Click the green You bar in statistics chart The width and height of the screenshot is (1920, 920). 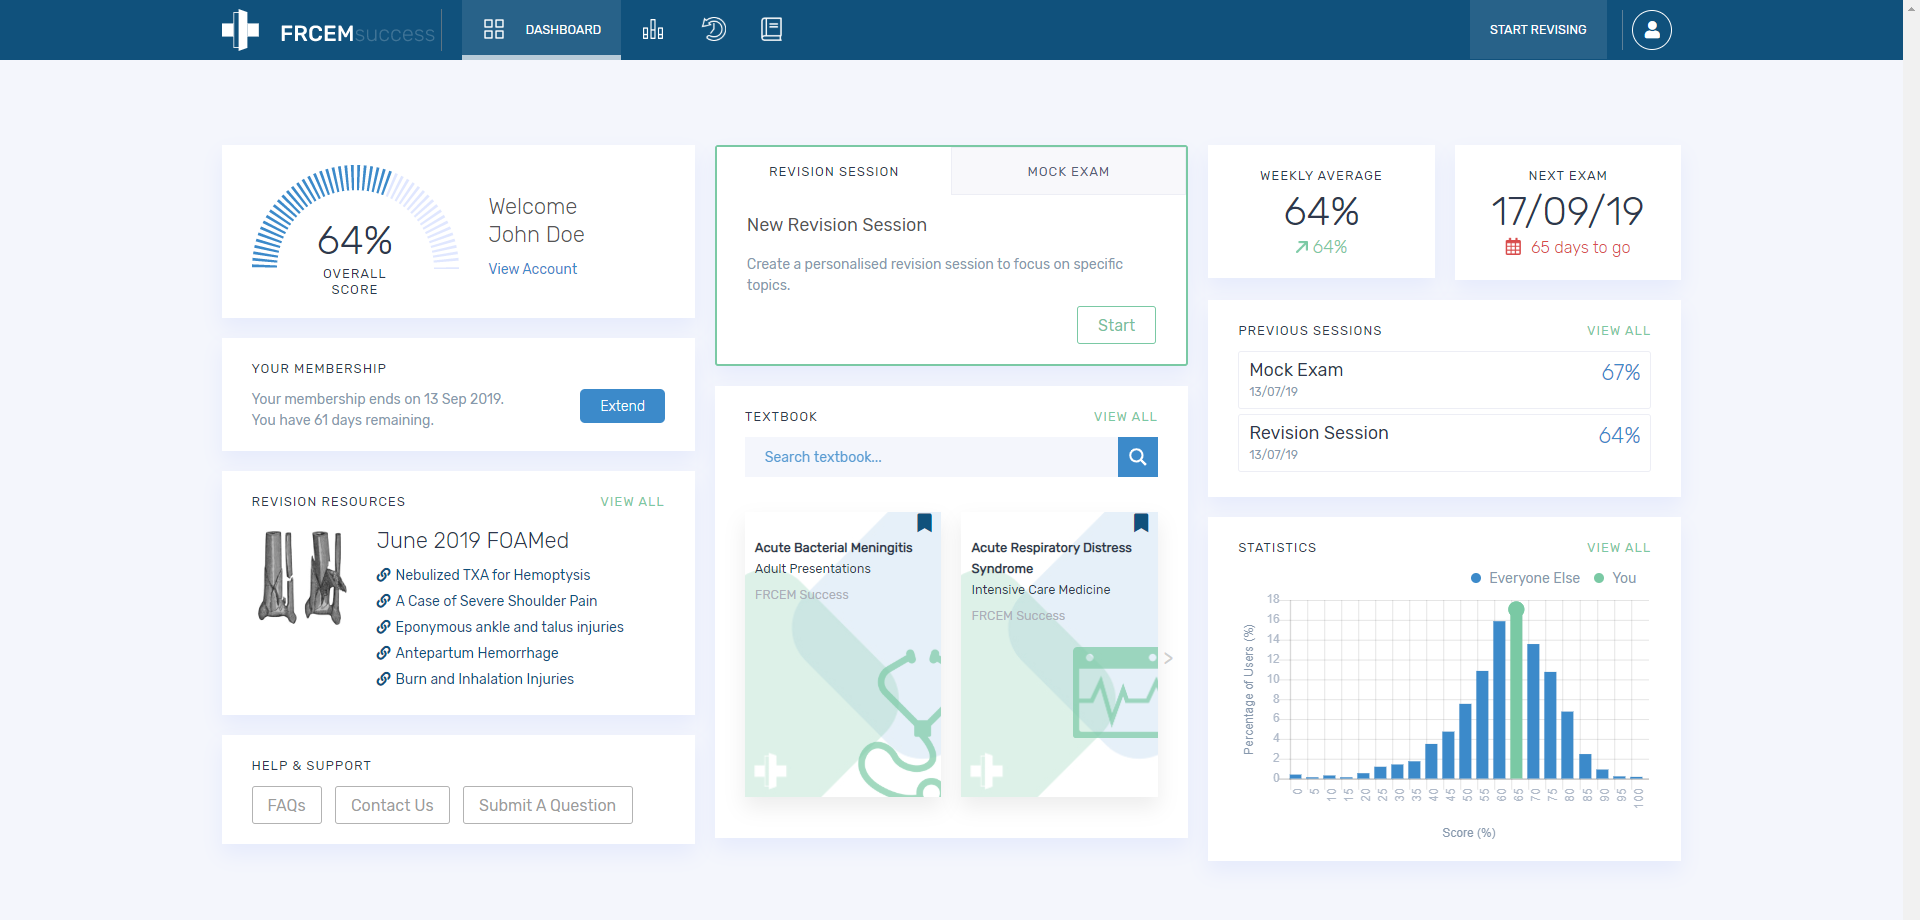[x=1516, y=691]
